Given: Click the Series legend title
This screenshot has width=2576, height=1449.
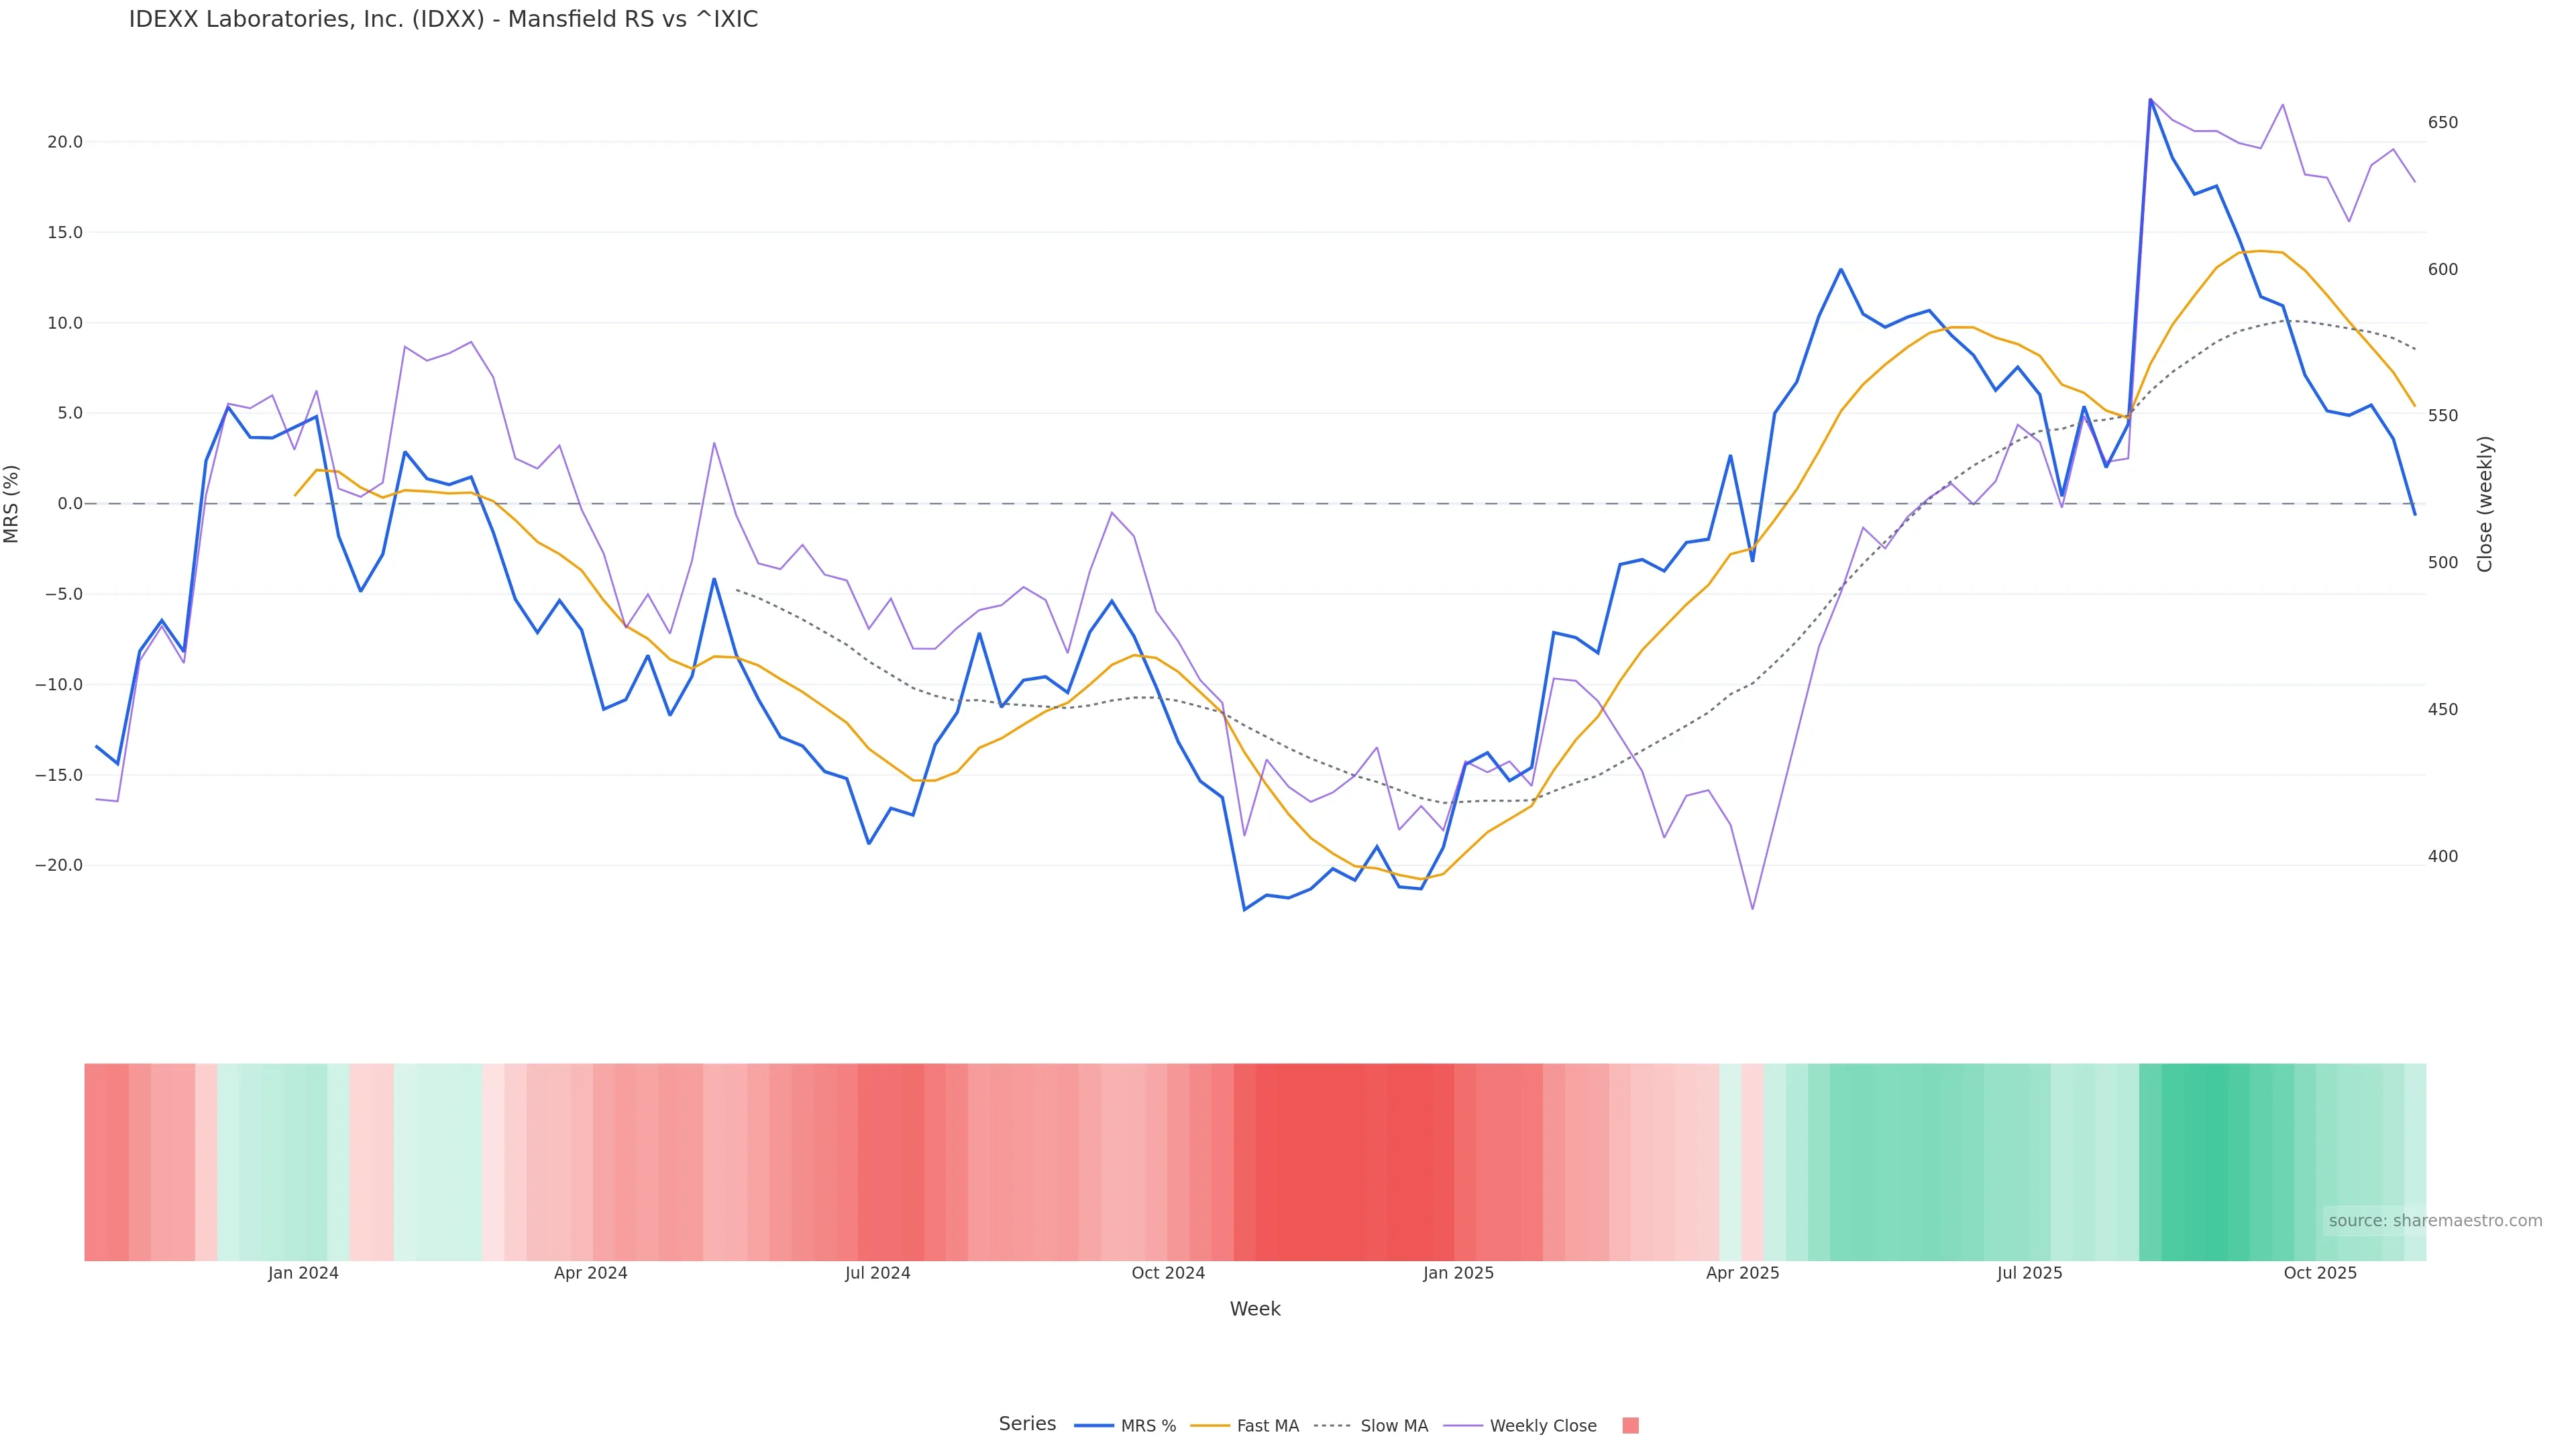Looking at the screenshot, I should point(1027,1423).
